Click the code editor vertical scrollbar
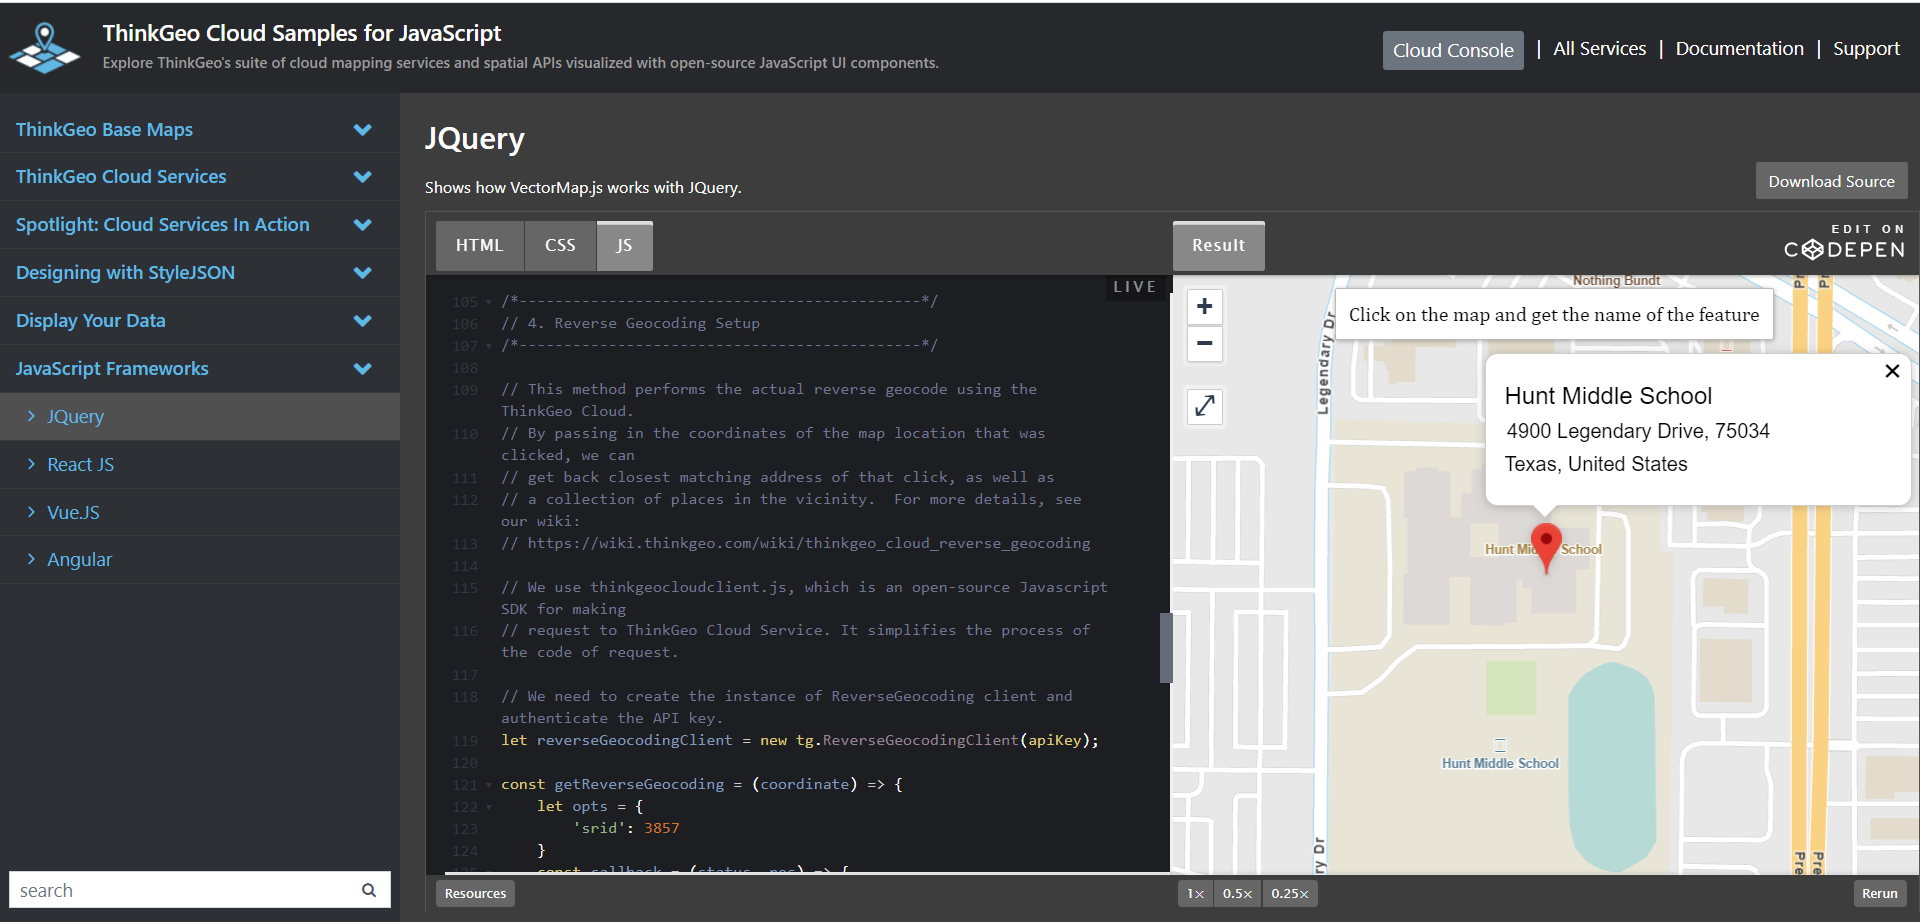Screen dimensions: 1920x922 tap(1166, 647)
